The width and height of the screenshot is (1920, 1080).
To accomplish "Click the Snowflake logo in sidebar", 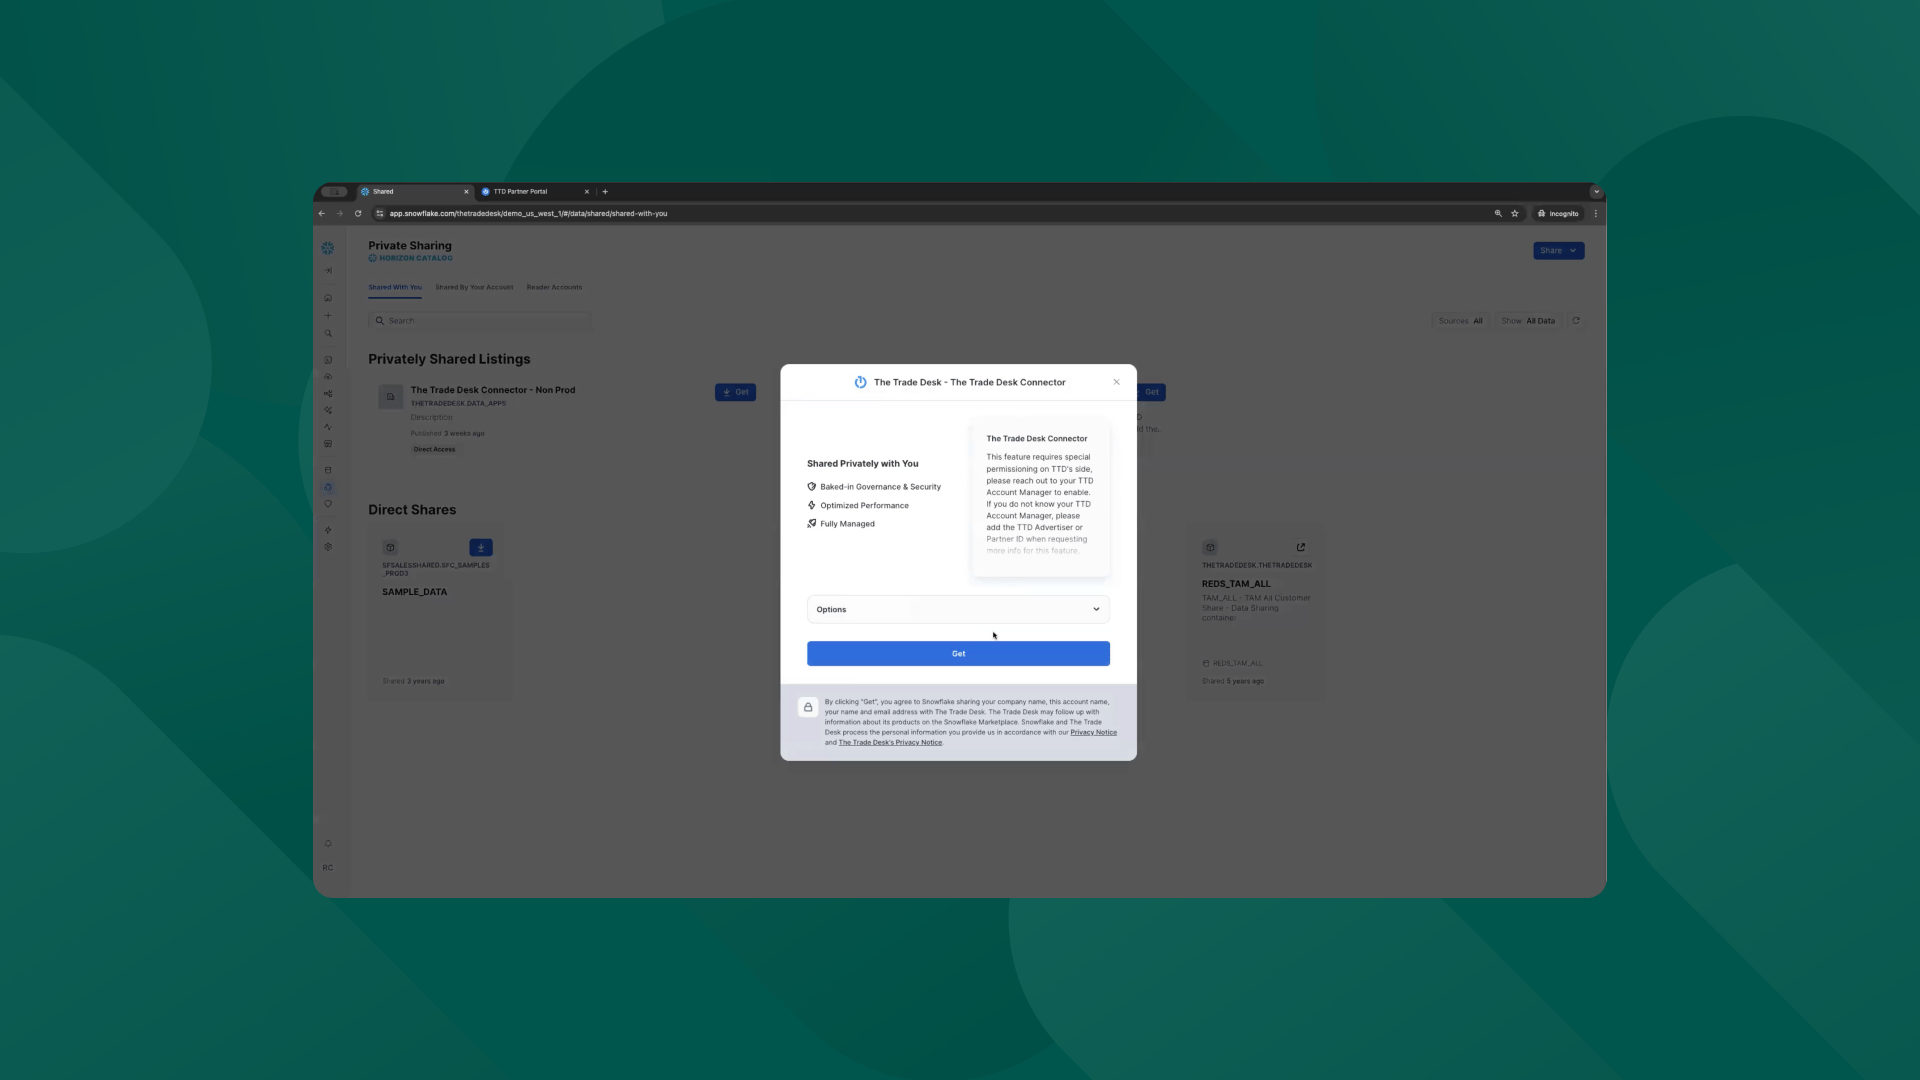I will (x=327, y=248).
